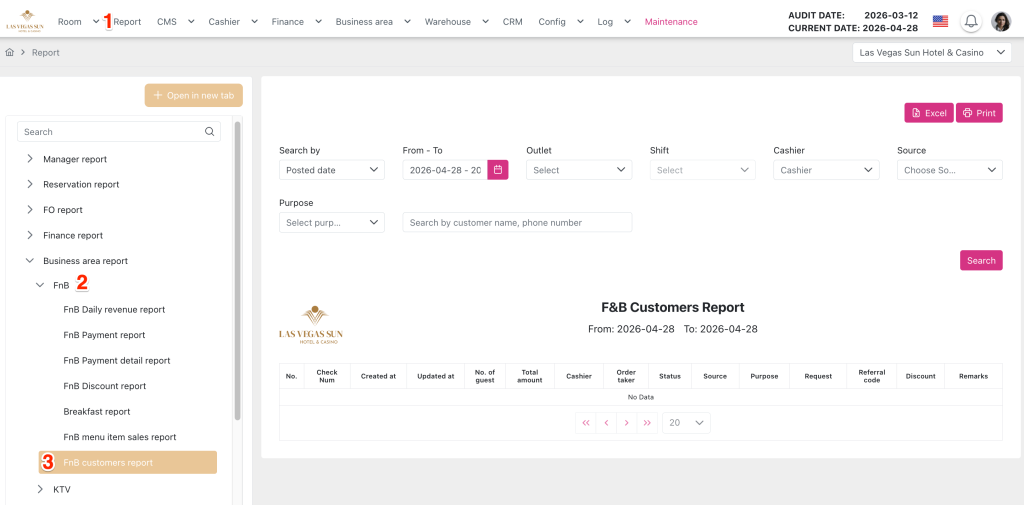This screenshot has height=505, width=1024.
Task: Export the report to Excel
Action: [x=928, y=113]
